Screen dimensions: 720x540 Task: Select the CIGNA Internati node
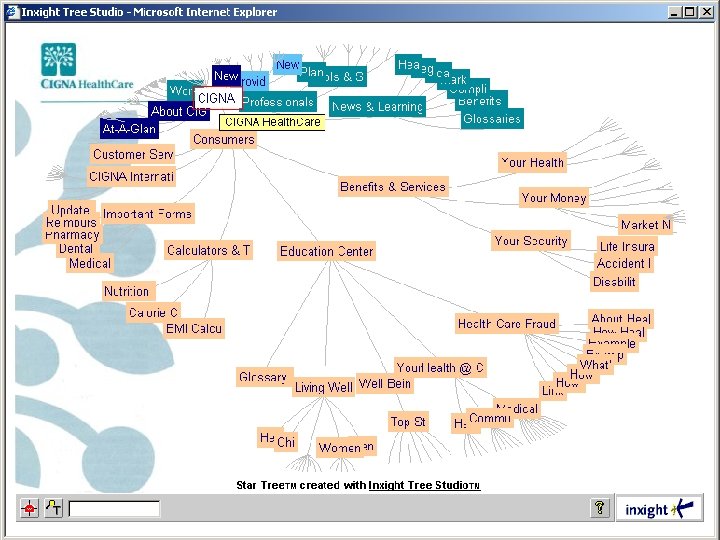(131, 177)
